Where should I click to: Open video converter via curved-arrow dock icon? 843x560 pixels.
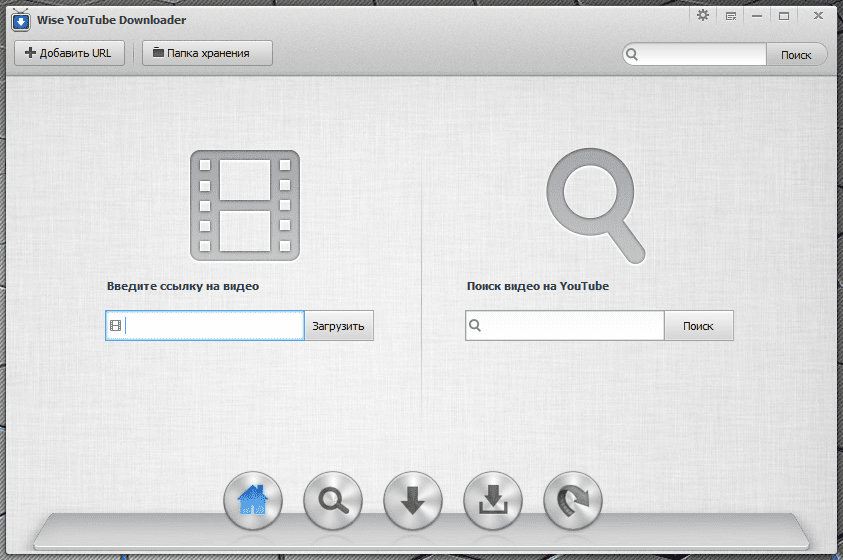click(573, 501)
